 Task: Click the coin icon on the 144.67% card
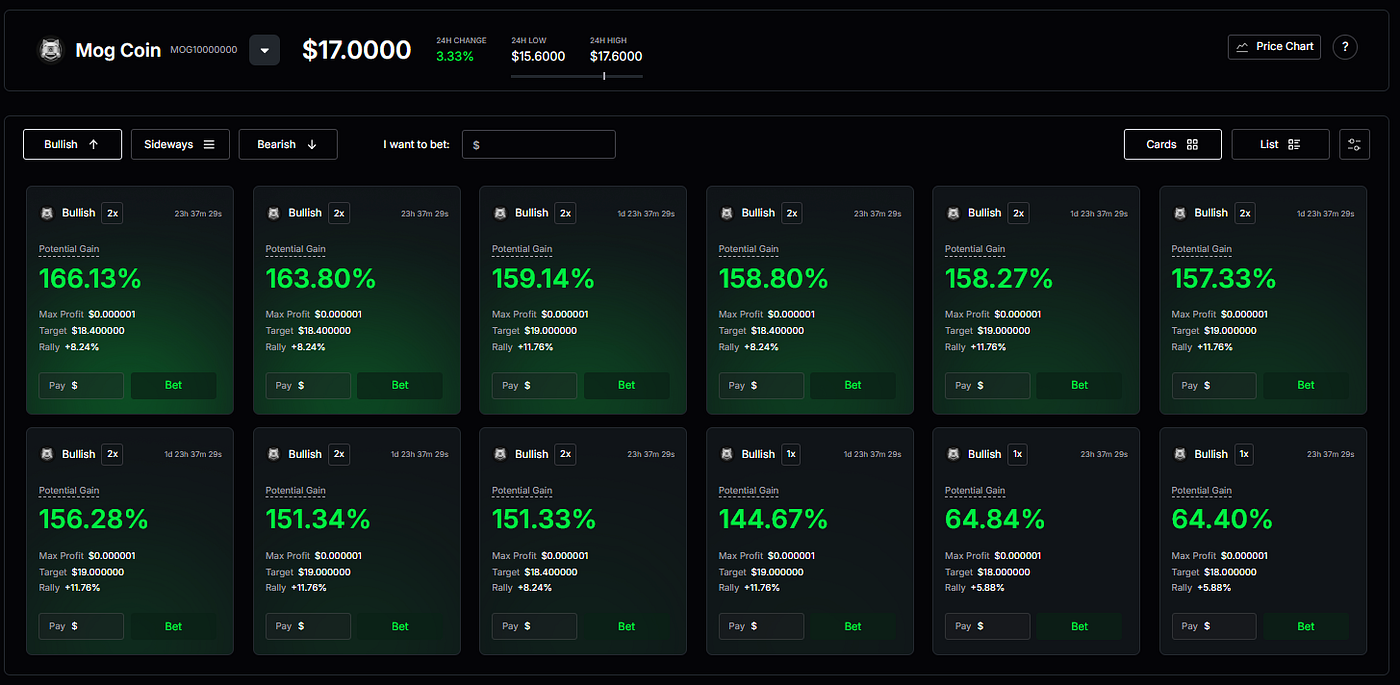click(726, 454)
